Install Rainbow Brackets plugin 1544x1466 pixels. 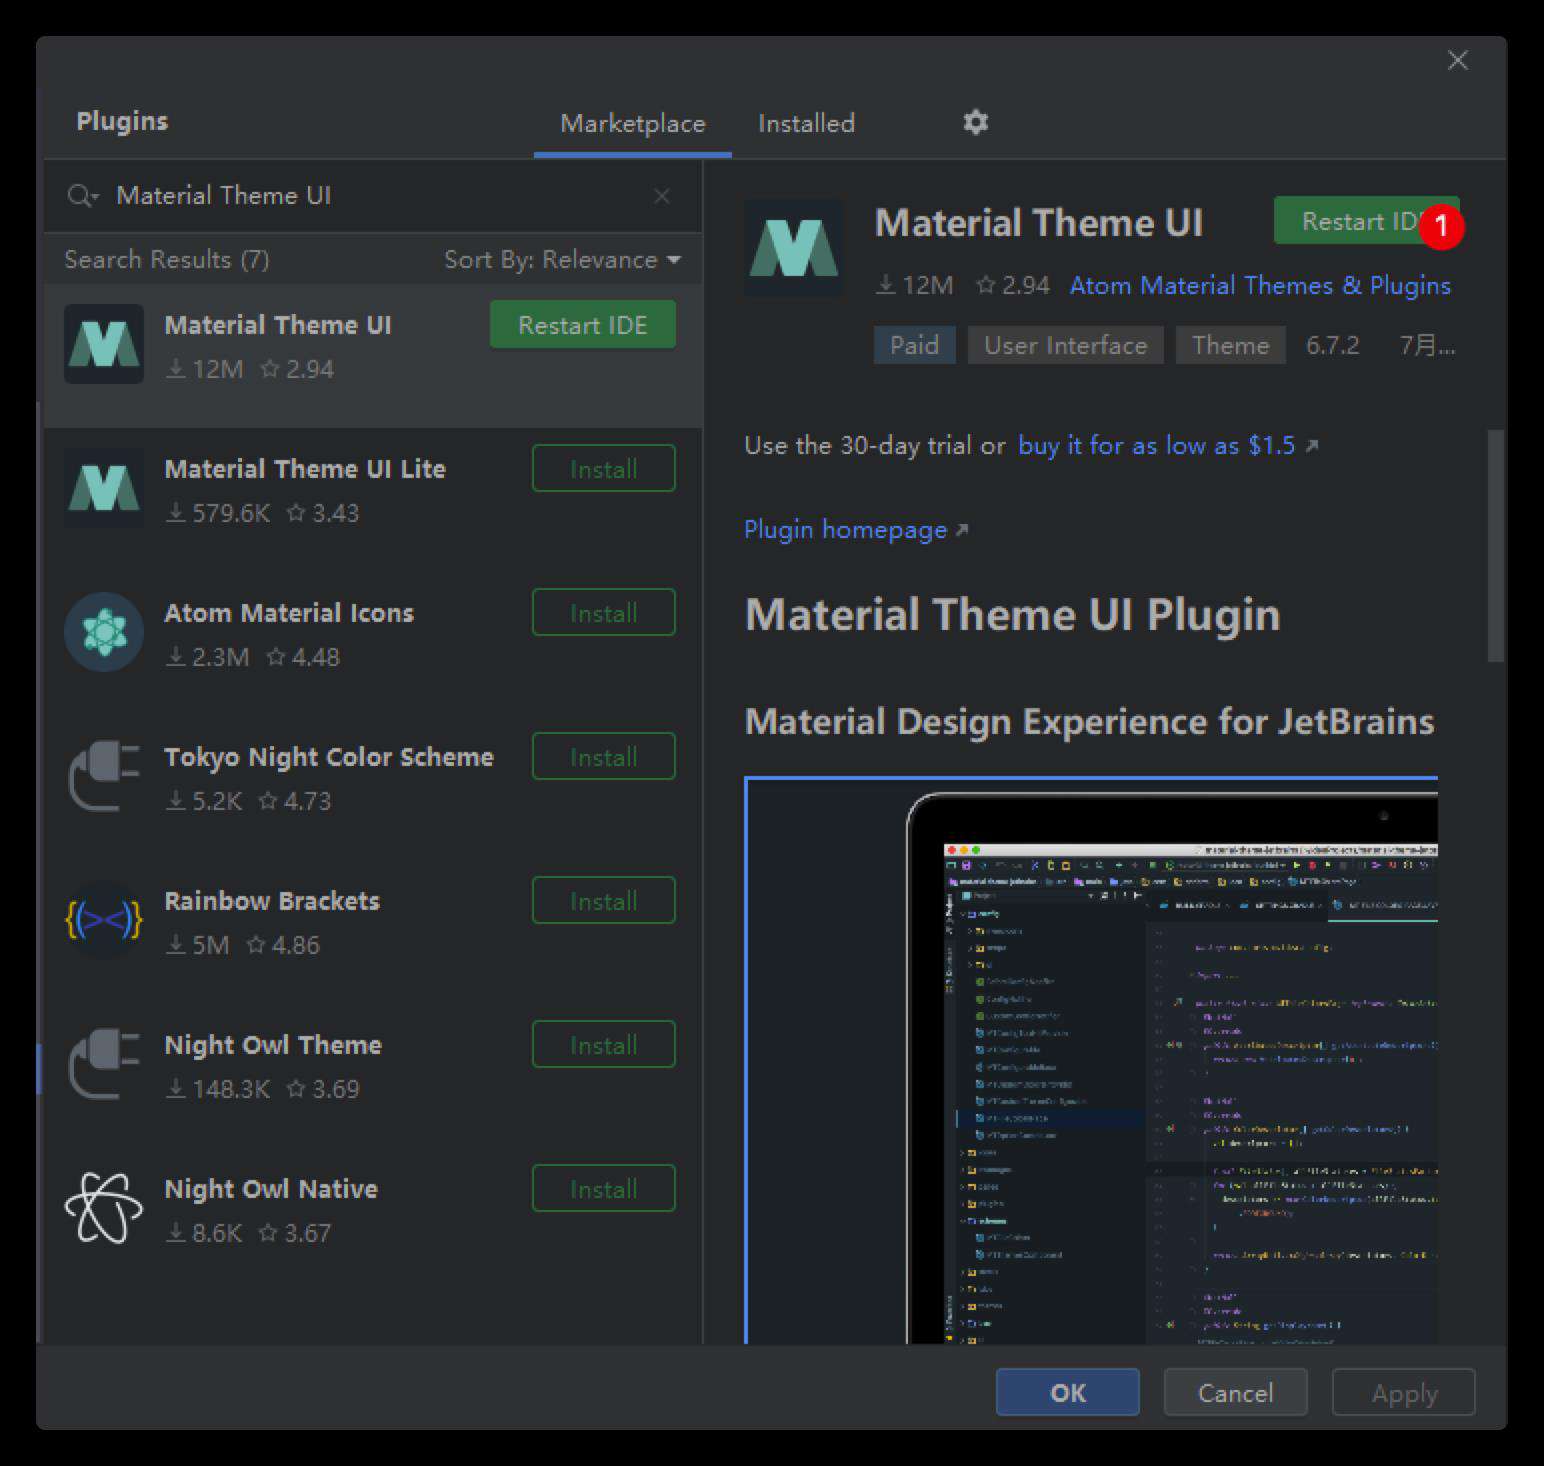click(x=604, y=901)
